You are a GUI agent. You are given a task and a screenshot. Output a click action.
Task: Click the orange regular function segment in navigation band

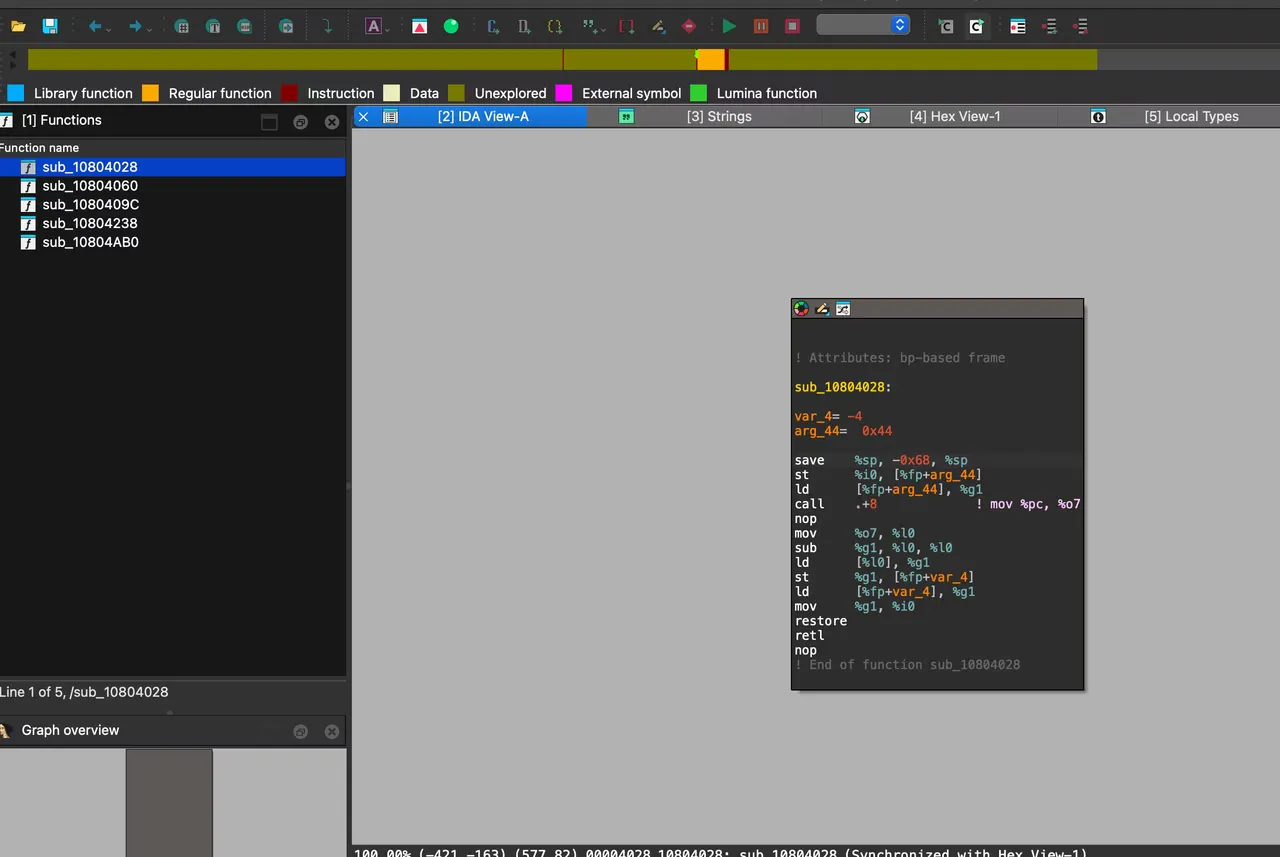click(x=710, y=60)
